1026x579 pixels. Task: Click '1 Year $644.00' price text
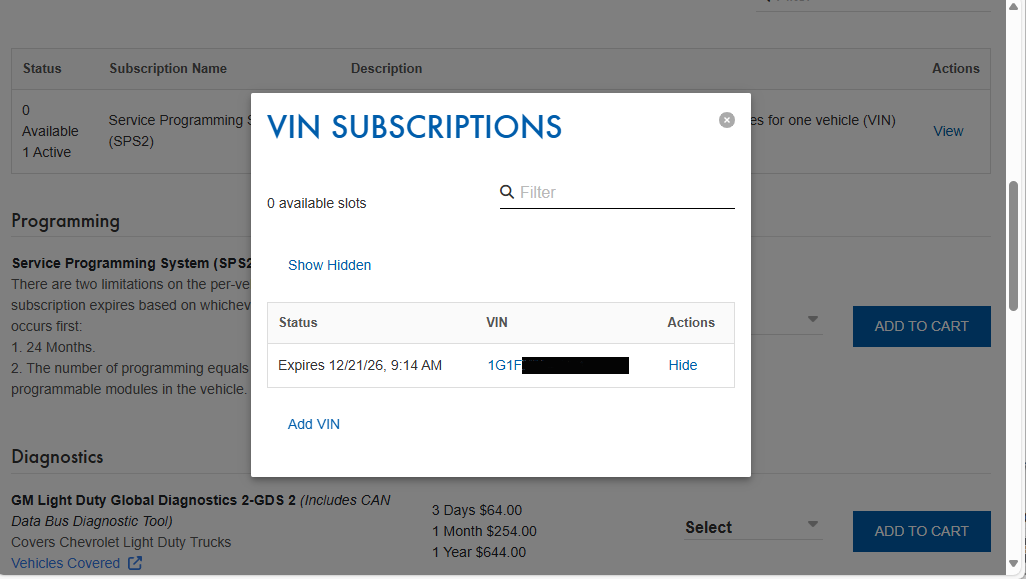click(479, 552)
